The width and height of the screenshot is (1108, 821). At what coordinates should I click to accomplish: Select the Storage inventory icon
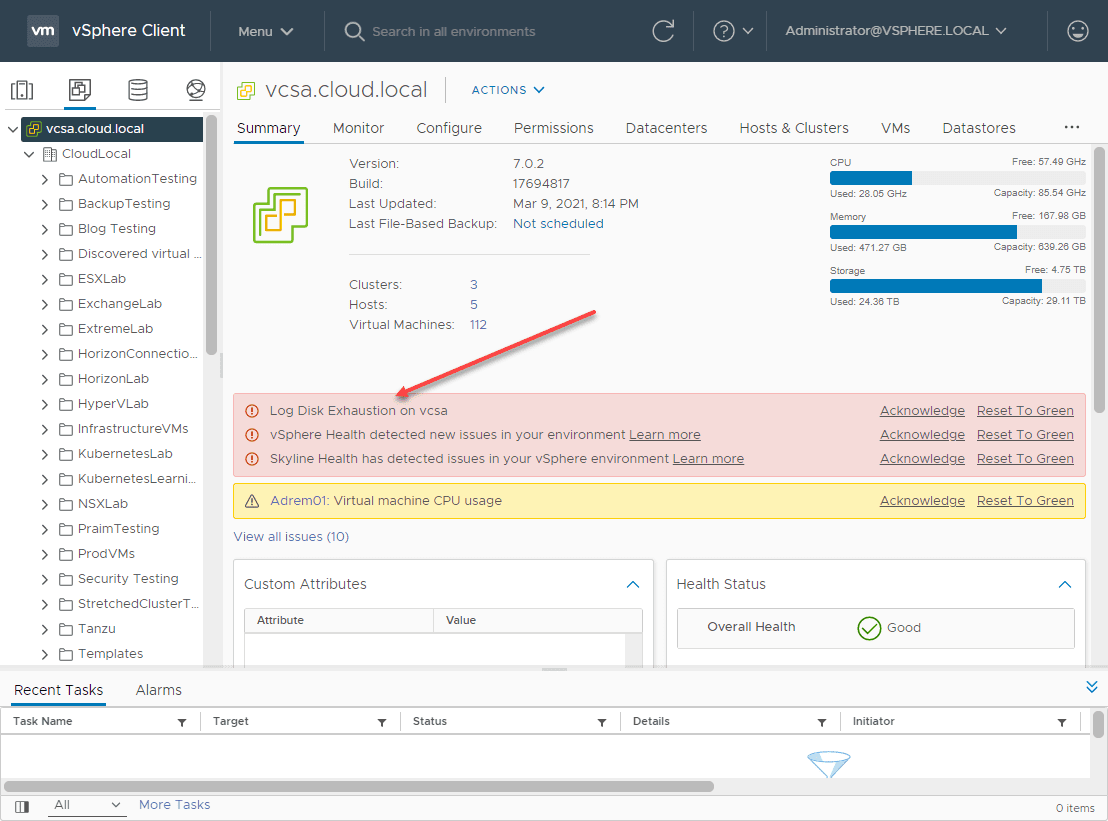point(138,90)
